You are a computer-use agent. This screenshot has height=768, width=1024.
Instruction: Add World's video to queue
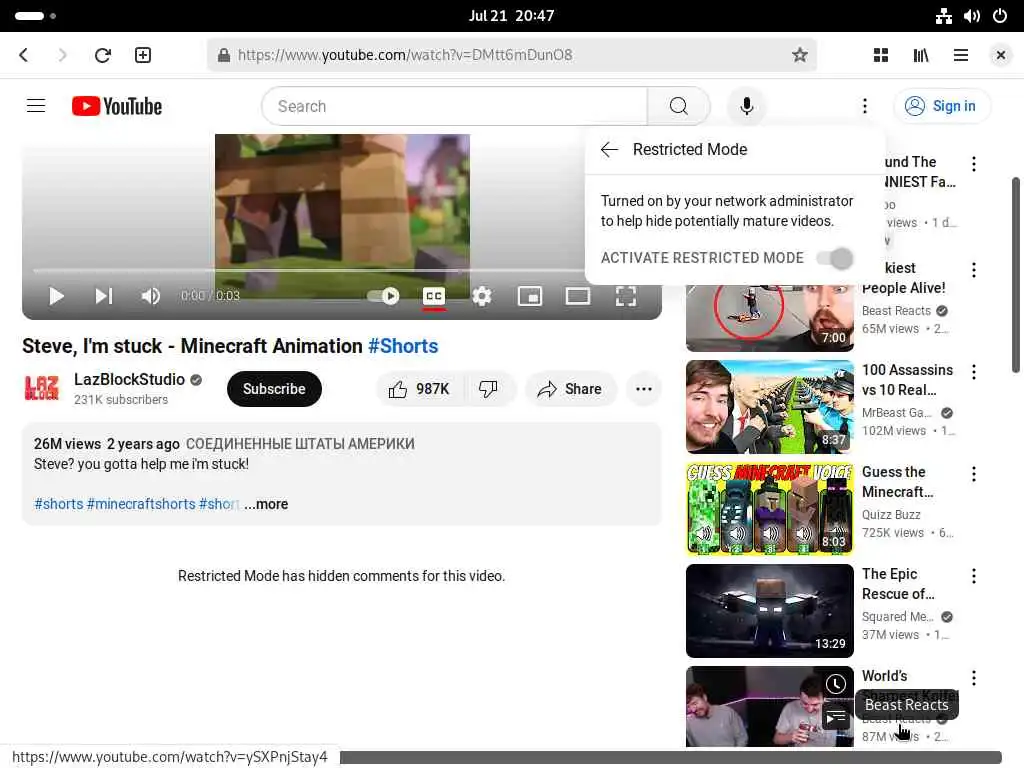[835, 717]
